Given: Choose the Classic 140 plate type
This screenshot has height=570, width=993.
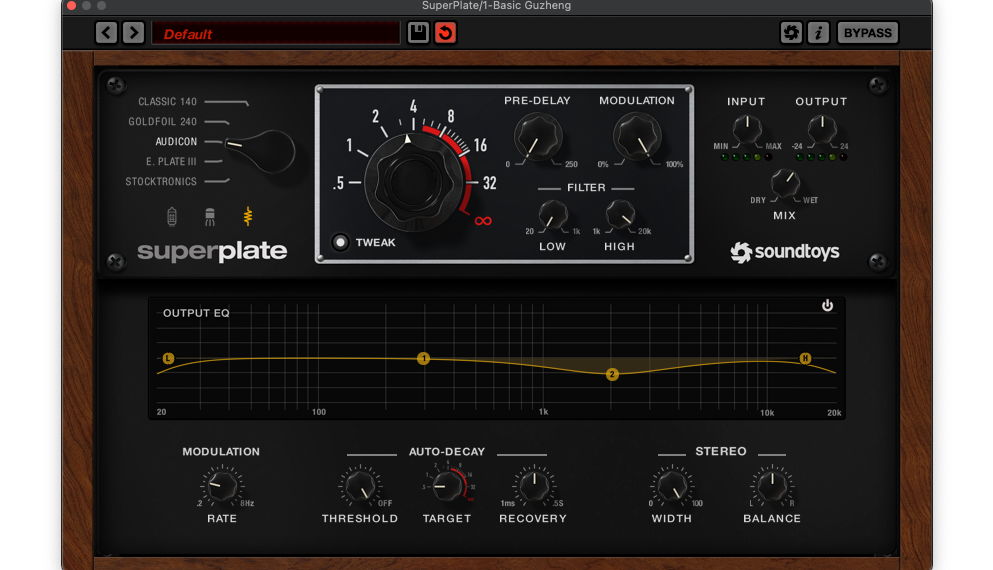Looking at the screenshot, I should (167, 102).
